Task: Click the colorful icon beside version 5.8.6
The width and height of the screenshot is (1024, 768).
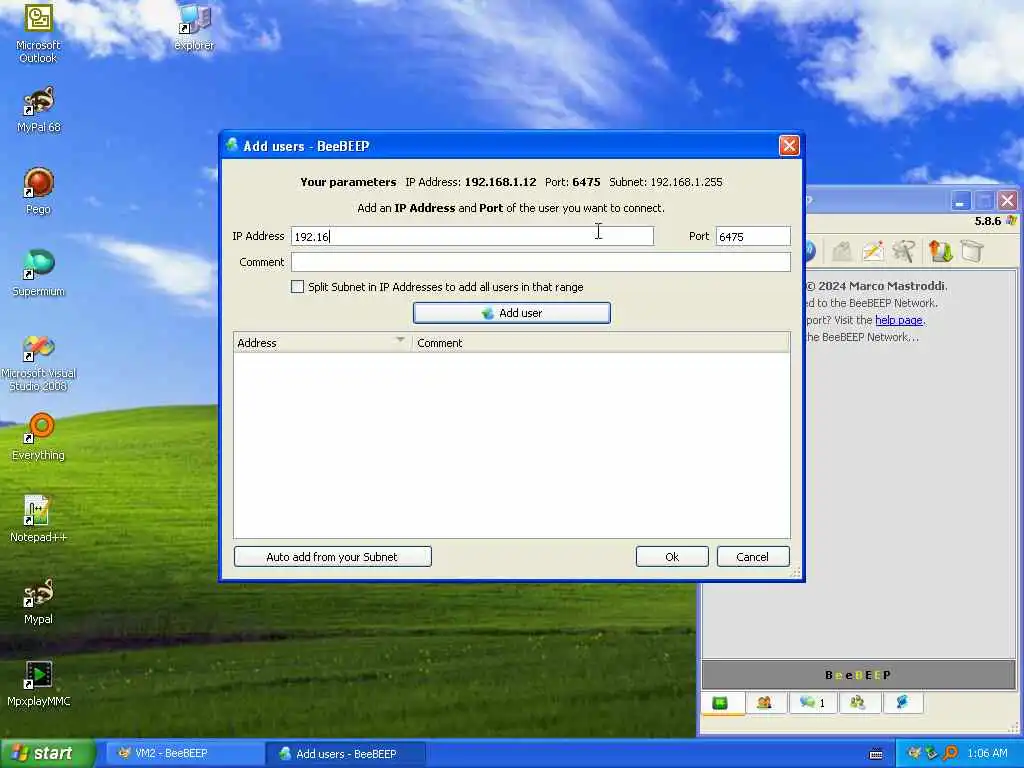Action: click(1012, 221)
